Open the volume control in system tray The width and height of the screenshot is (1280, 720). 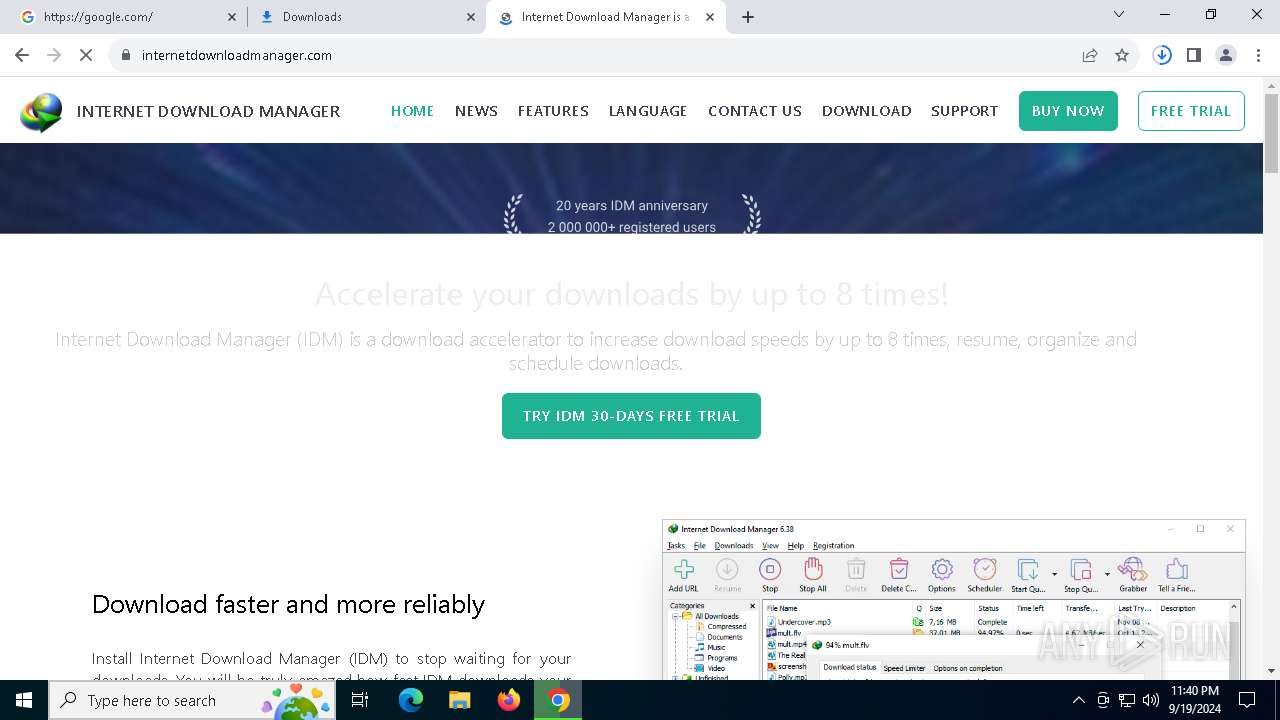[x=1151, y=700]
